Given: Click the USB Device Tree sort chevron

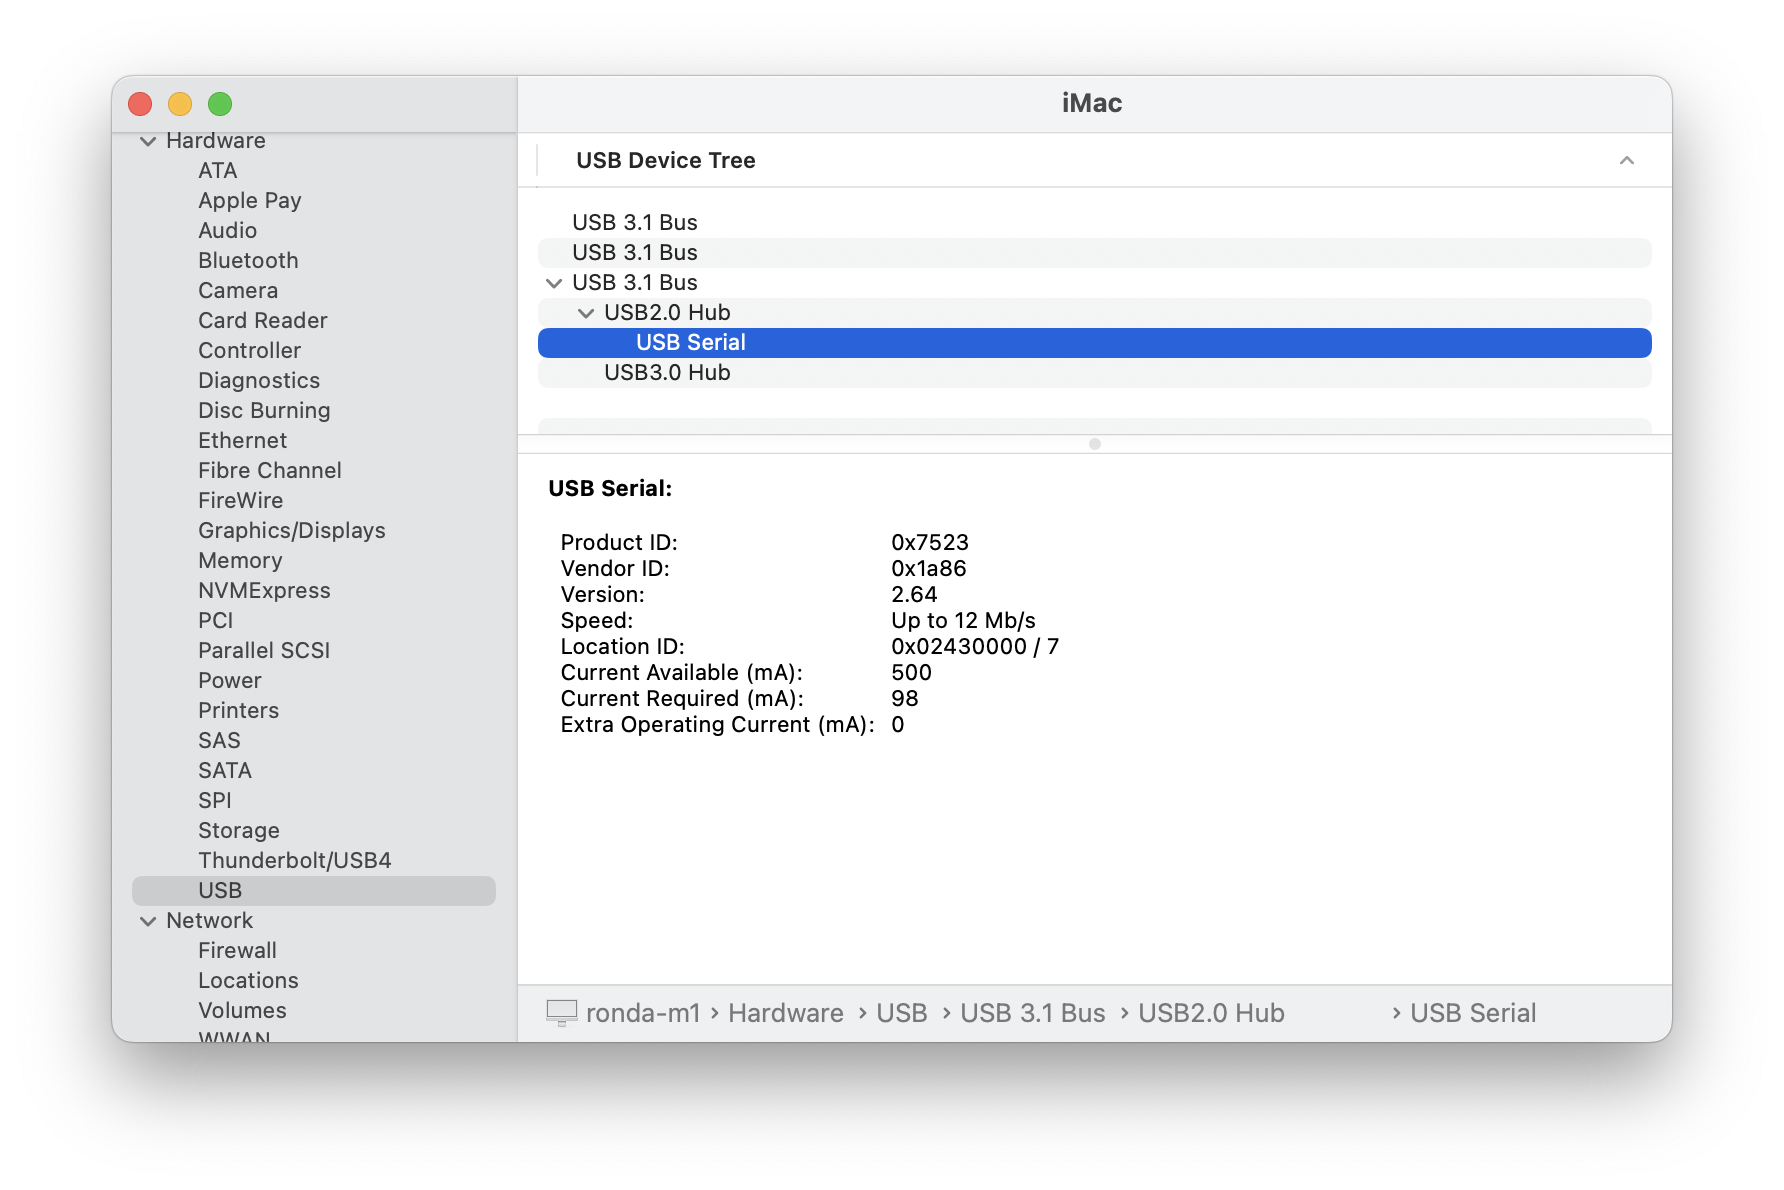Looking at the screenshot, I should pyautogui.click(x=1626, y=161).
